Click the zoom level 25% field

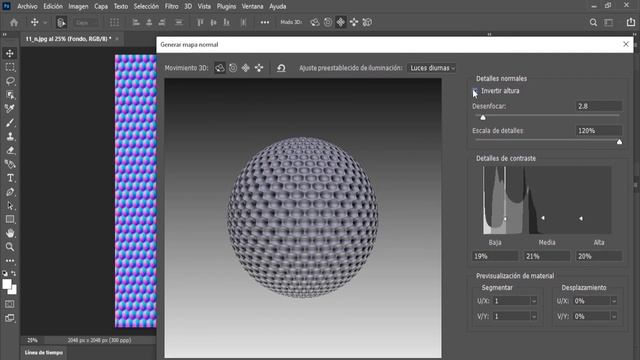[x=32, y=340]
